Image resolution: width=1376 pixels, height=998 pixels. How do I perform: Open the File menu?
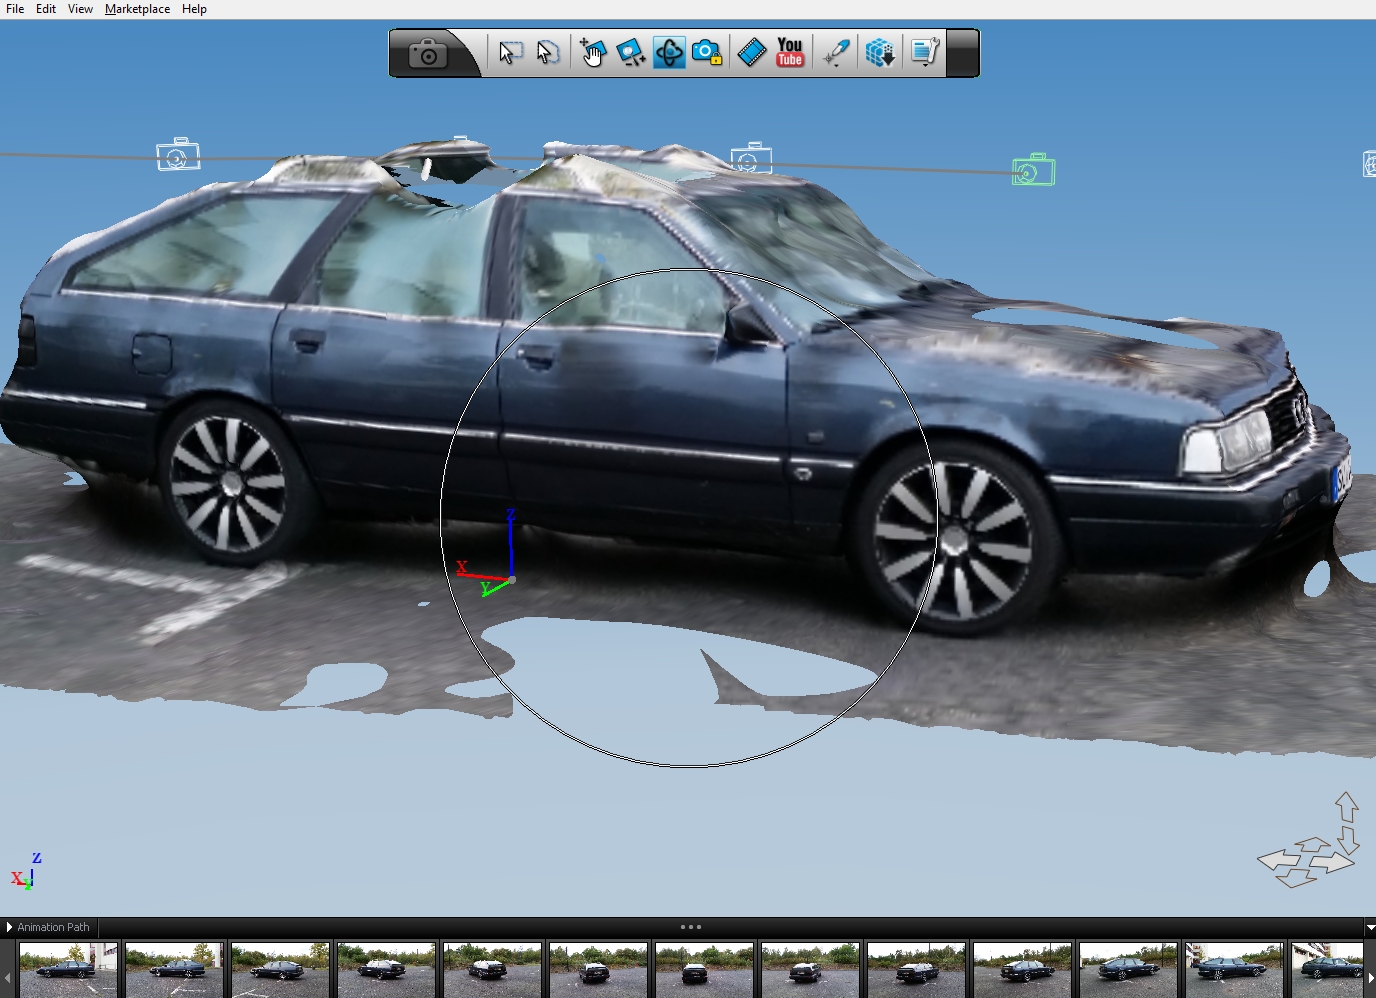coord(15,9)
